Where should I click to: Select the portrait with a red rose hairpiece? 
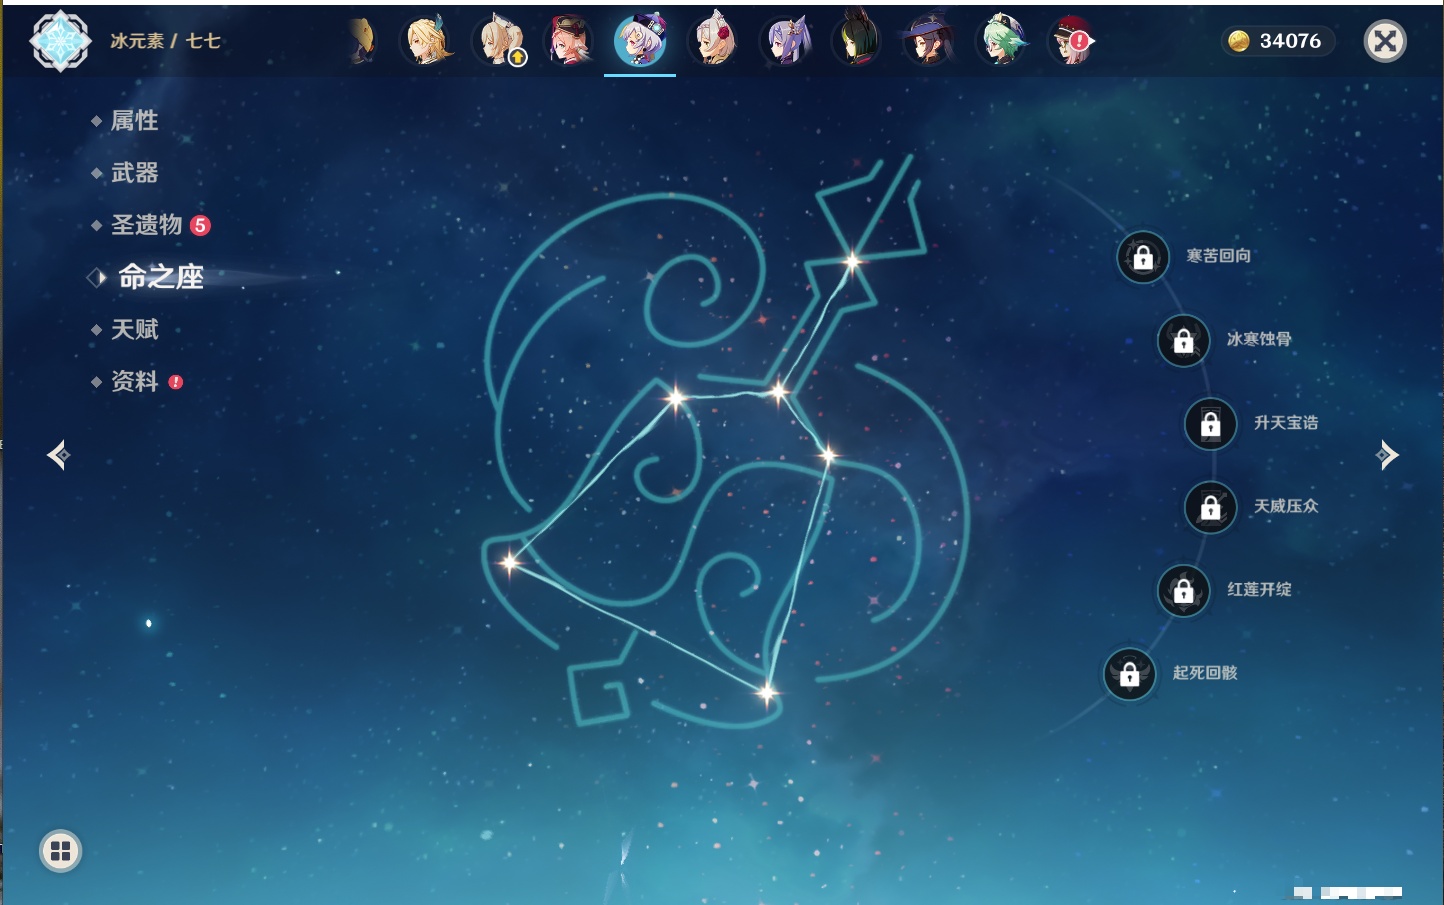point(713,41)
